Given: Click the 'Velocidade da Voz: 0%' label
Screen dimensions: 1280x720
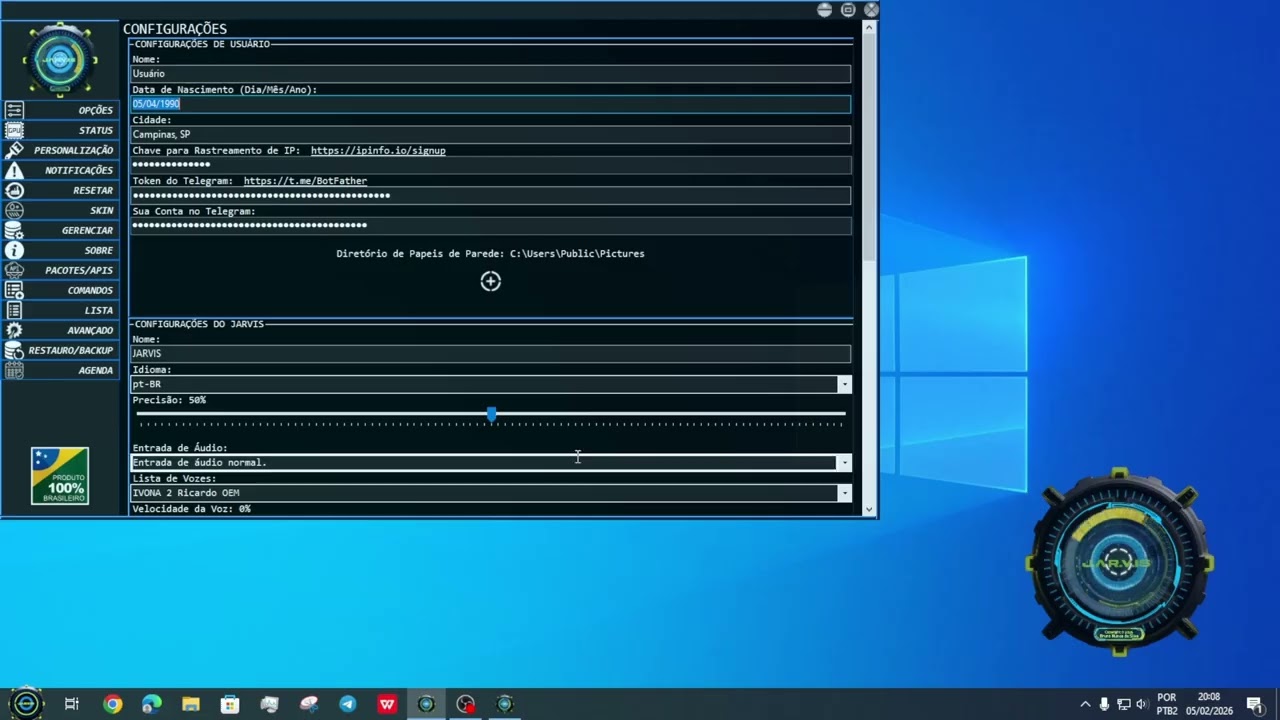Looking at the screenshot, I should tap(191, 509).
